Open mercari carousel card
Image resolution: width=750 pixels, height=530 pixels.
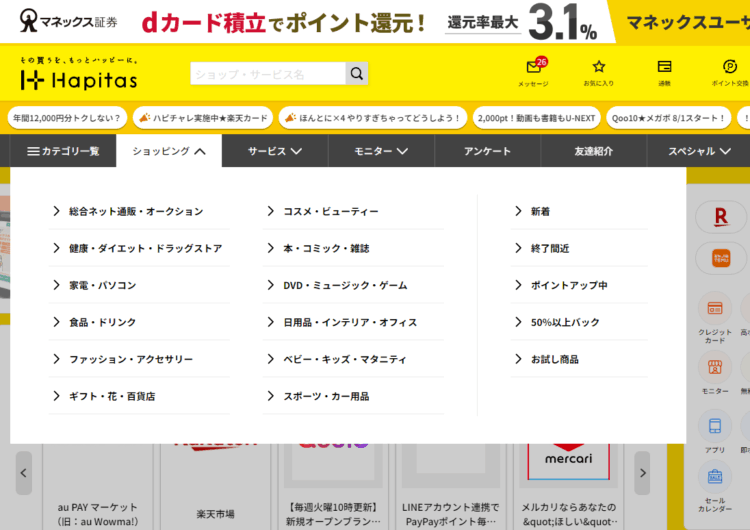coord(568,486)
